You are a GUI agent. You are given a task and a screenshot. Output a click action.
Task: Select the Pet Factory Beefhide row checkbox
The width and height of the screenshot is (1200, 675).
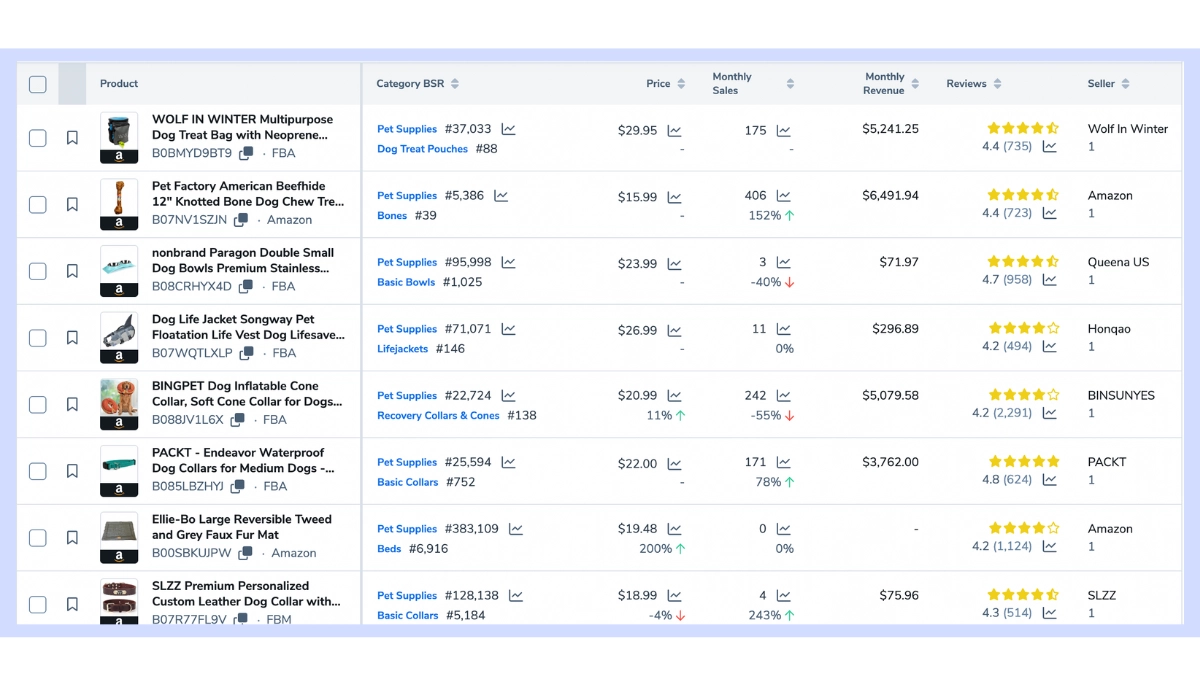tap(37, 205)
